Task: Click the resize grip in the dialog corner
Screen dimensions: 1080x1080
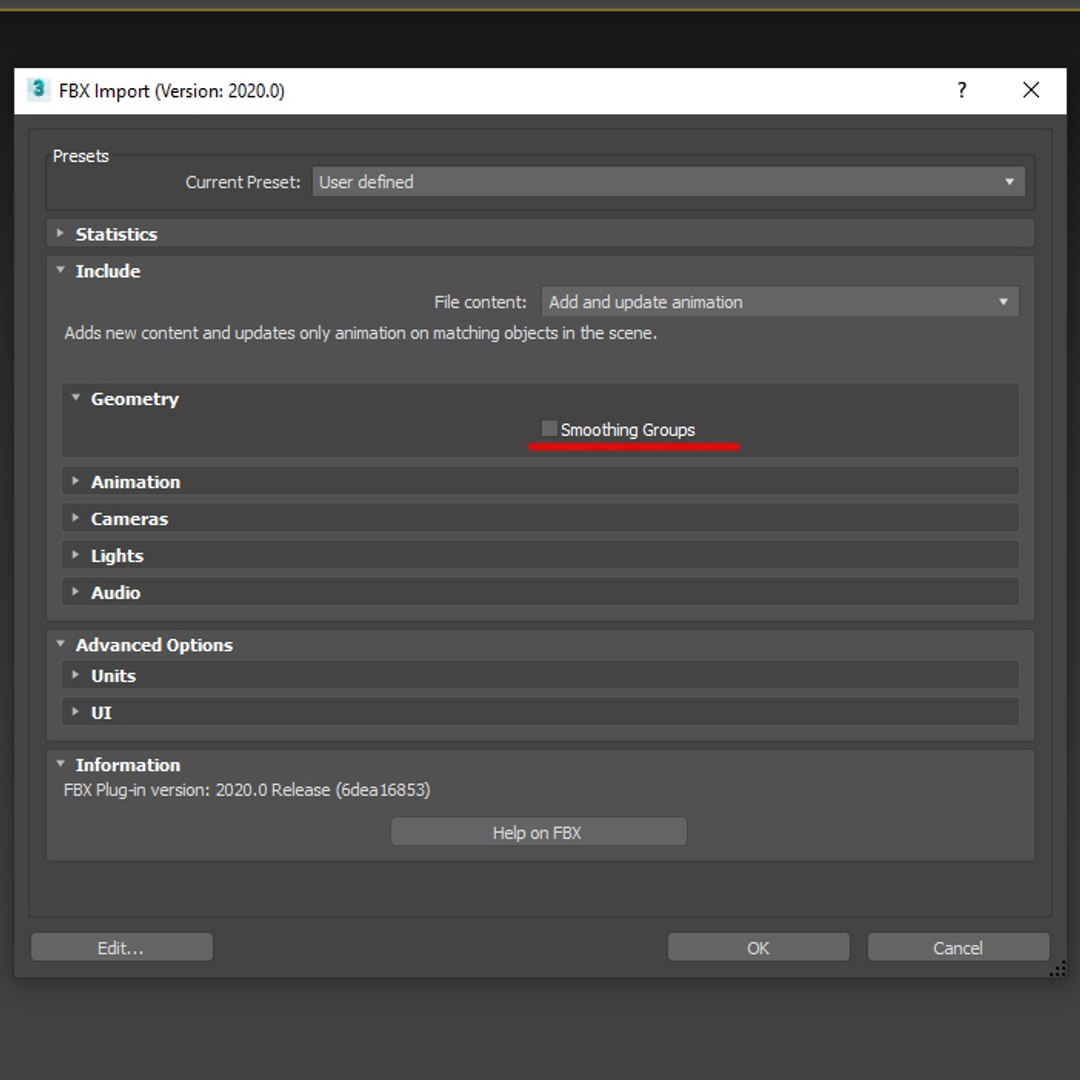Action: tap(1057, 969)
